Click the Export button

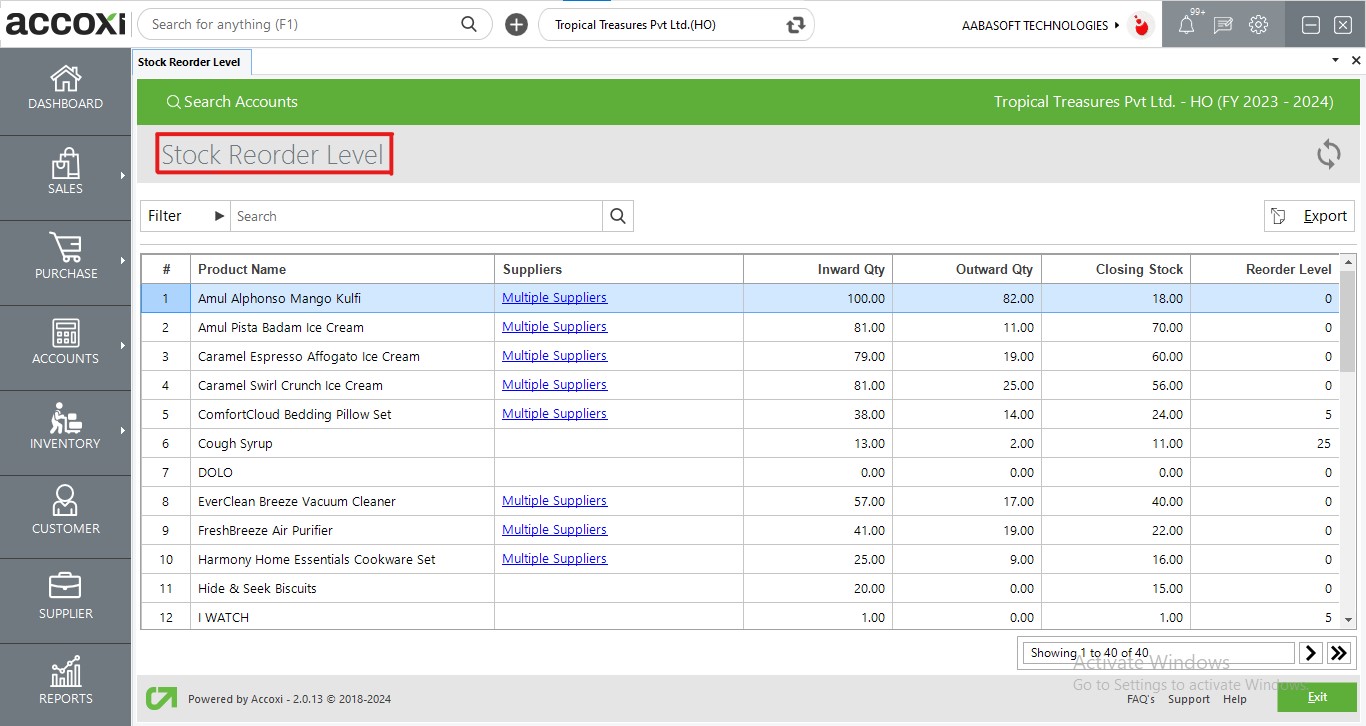pyautogui.click(x=1309, y=216)
